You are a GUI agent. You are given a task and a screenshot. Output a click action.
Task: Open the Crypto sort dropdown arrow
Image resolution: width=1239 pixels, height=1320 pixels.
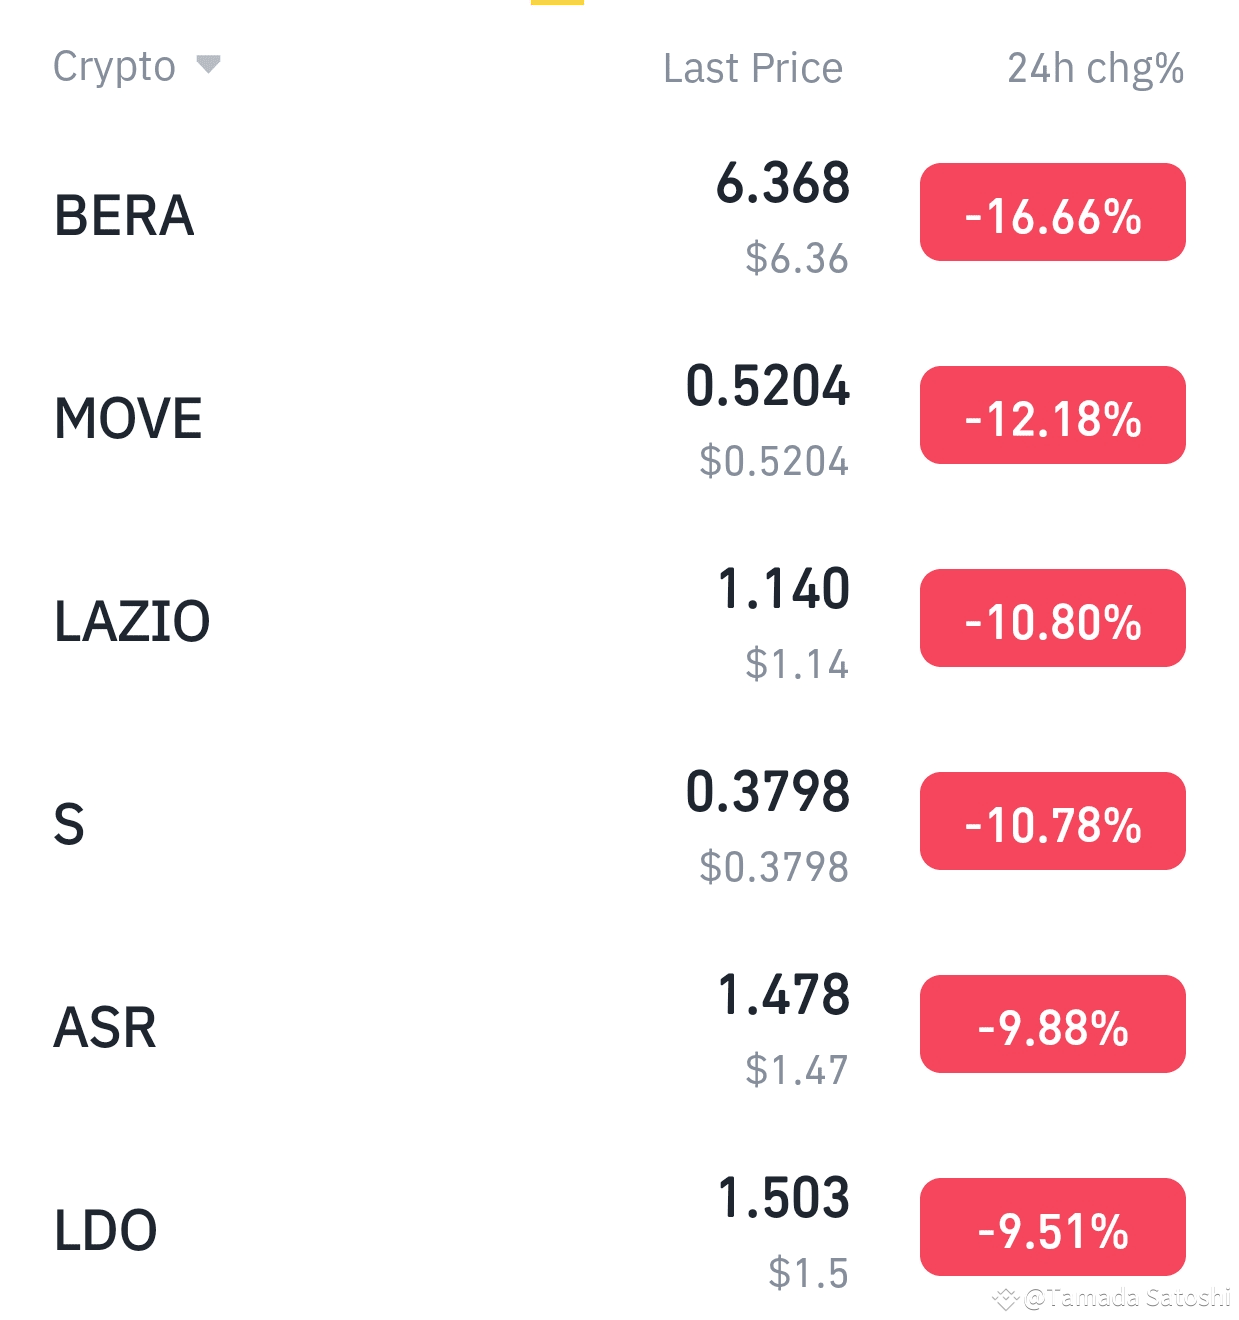pos(208,65)
